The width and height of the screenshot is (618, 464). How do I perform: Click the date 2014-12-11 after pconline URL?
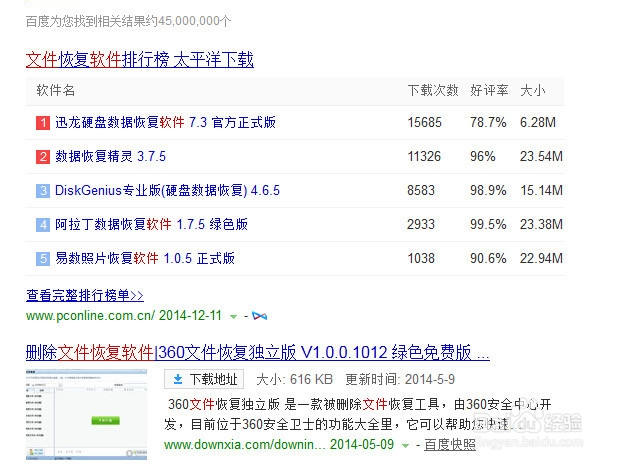(190, 316)
